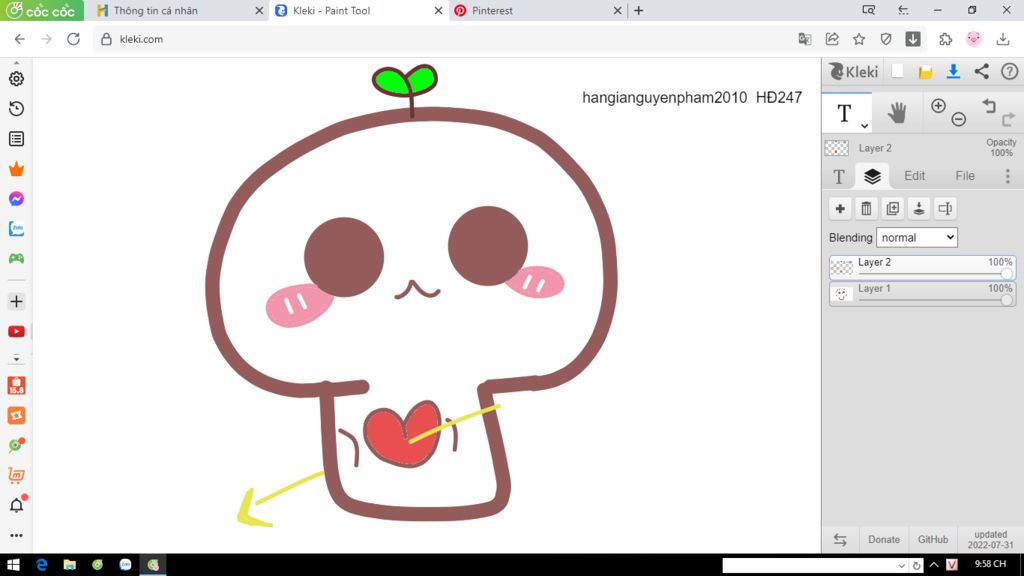
Task: Expand the tool chooser arrow beside the Text tool
Action: [864, 125]
